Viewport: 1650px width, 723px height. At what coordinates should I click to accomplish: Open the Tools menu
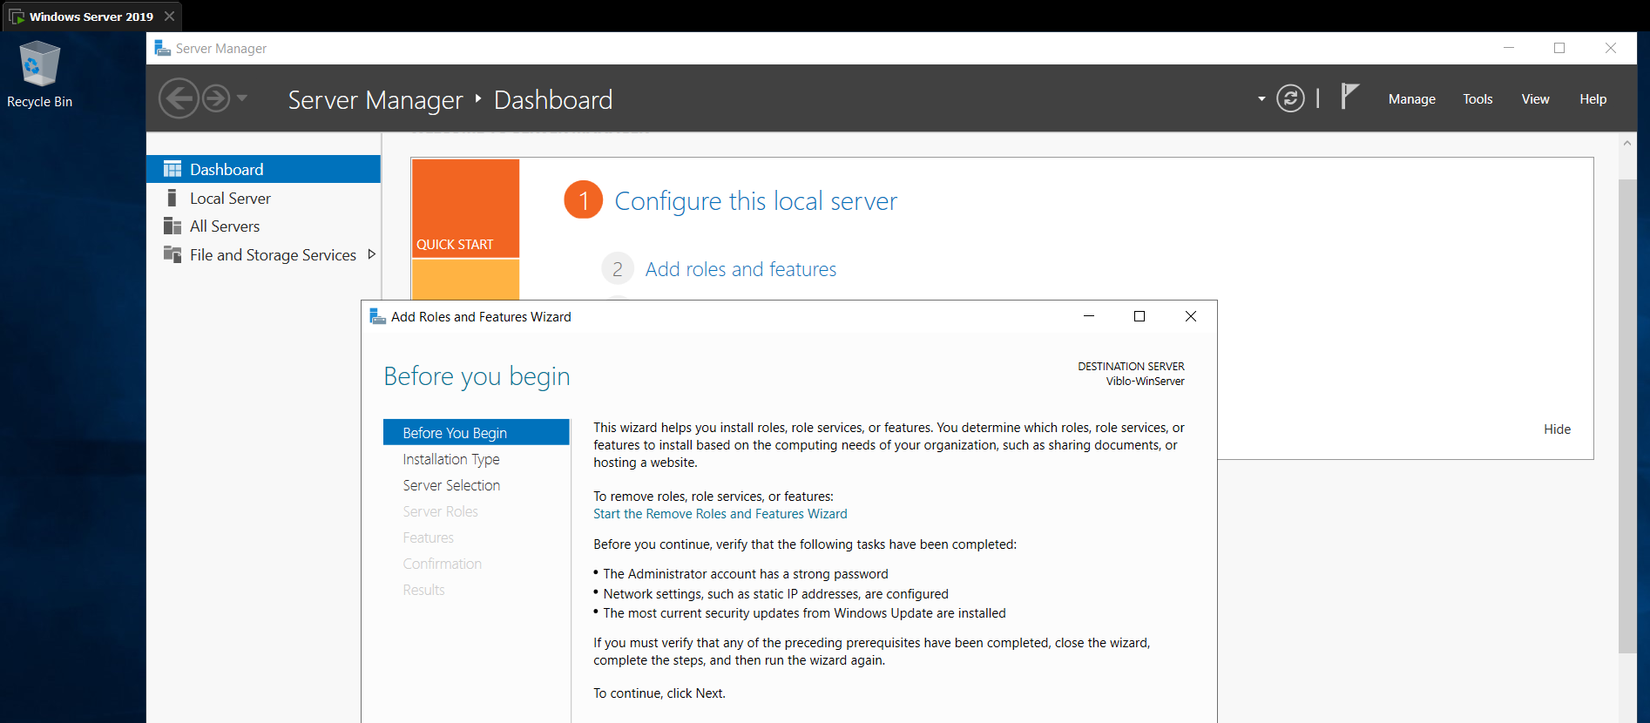1477,99
